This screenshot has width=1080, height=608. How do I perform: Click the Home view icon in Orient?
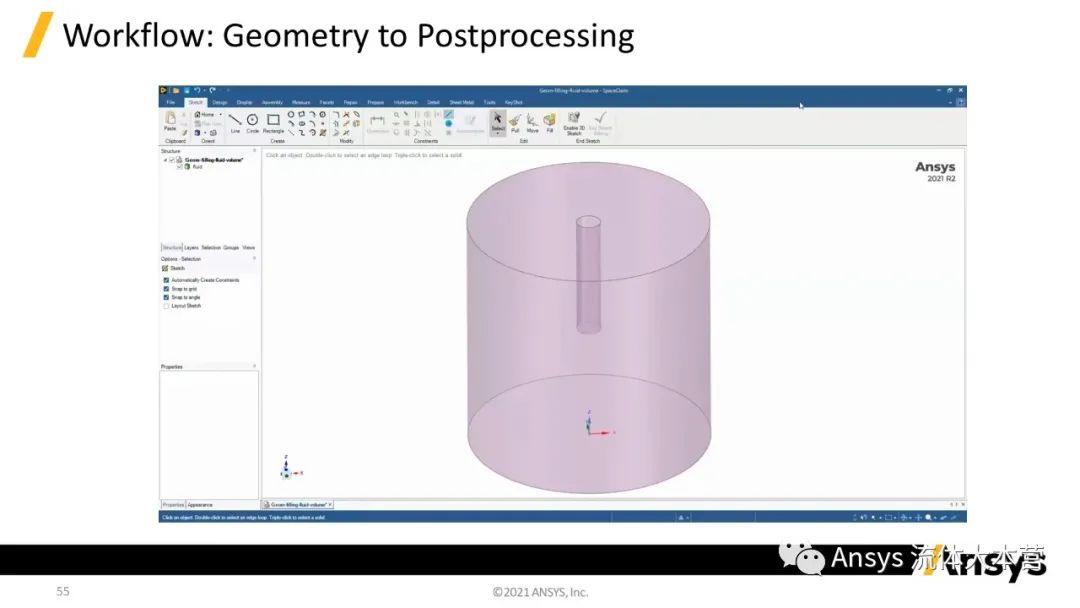pyautogui.click(x=198, y=114)
